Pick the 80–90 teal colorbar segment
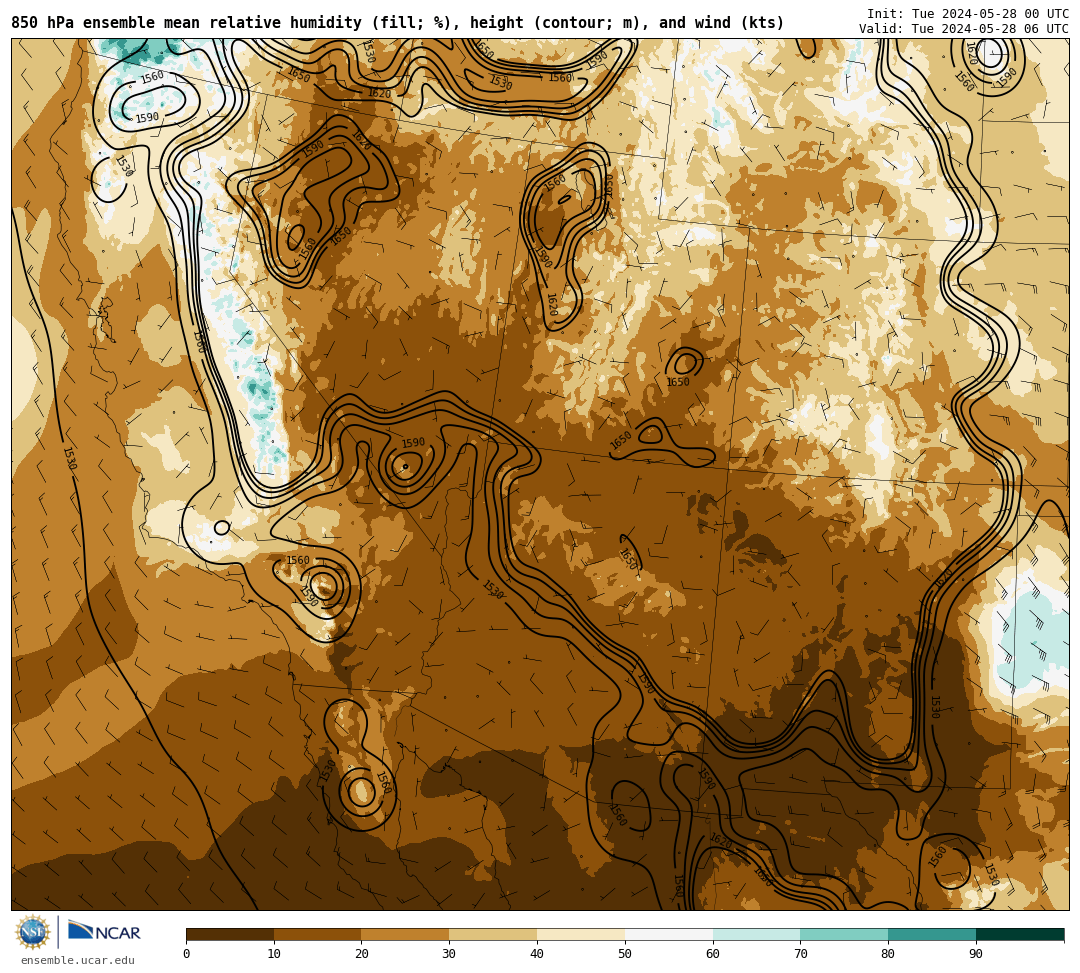The width and height of the screenshot is (1080, 973). pos(932,934)
